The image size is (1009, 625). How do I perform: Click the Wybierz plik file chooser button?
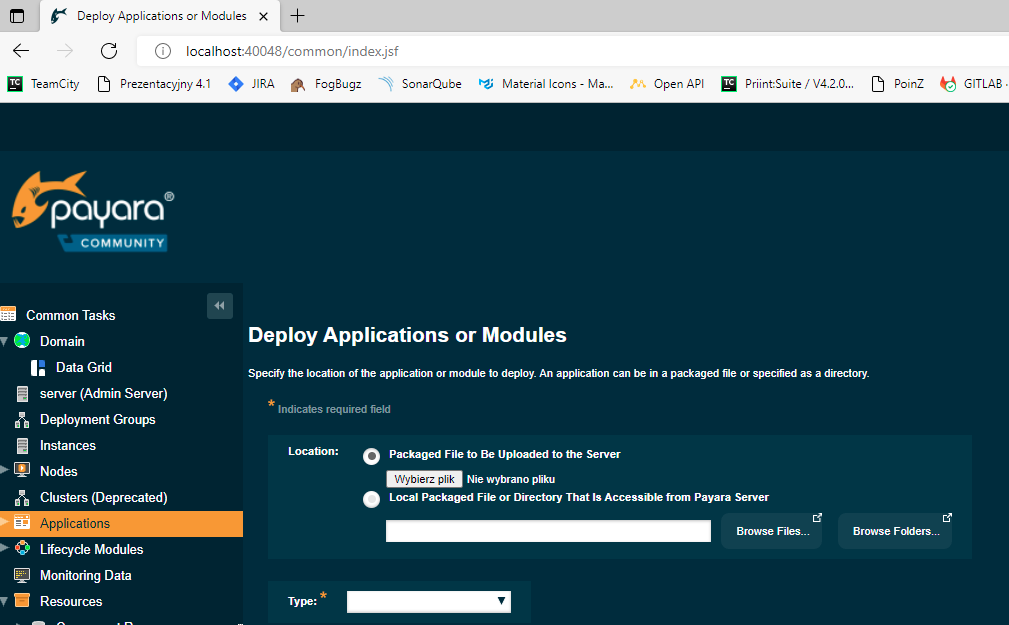point(424,479)
